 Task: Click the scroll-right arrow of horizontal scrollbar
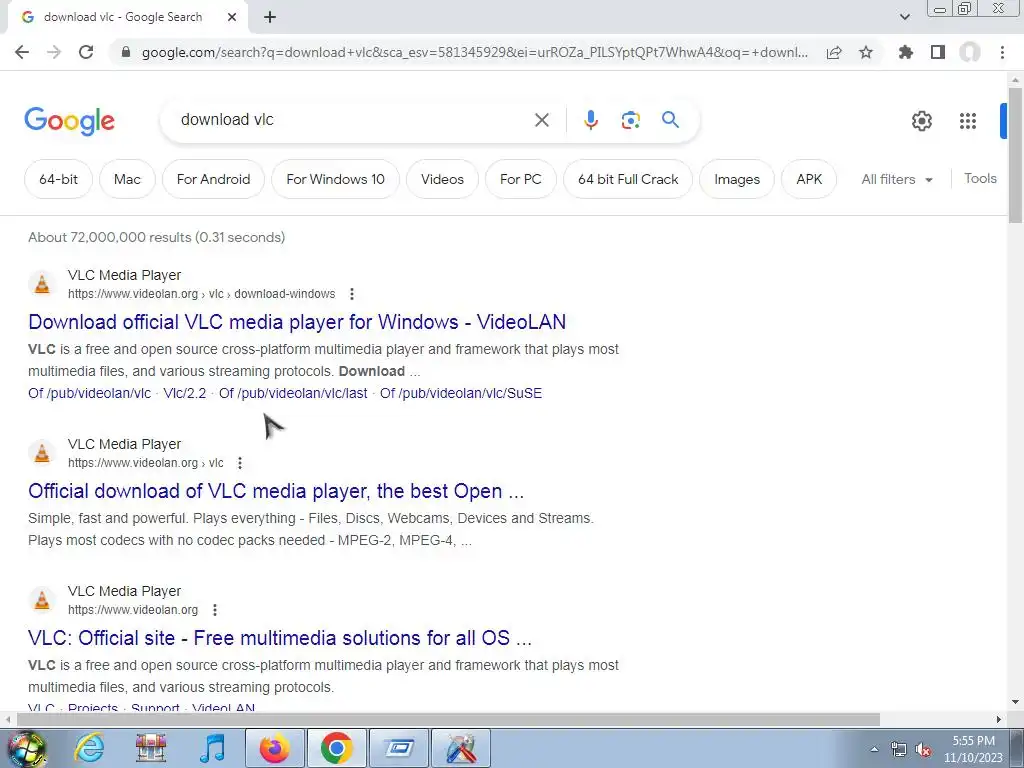coord(999,719)
